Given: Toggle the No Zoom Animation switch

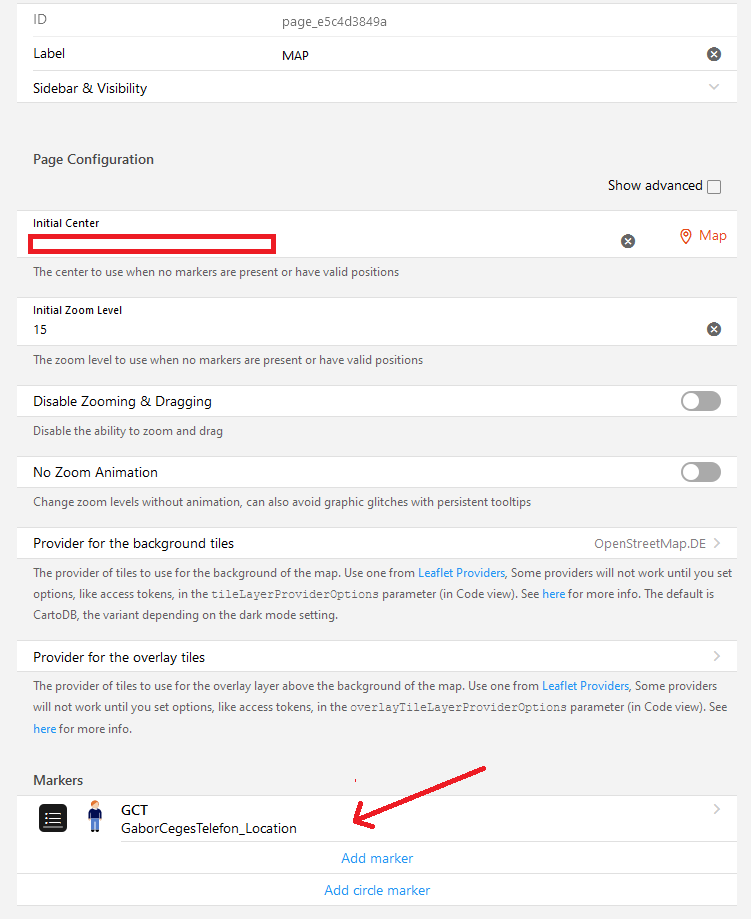Looking at the screenshot, I should (700, 472).
